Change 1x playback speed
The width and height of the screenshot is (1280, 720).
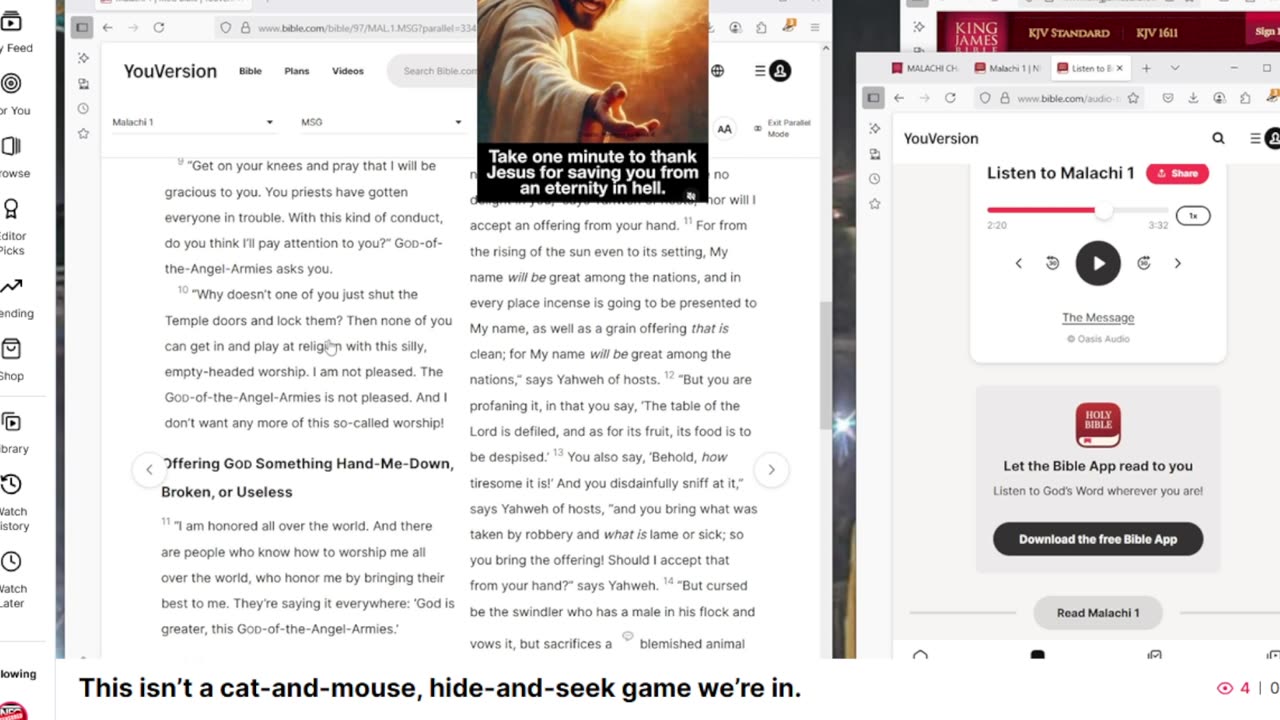click(x=1193, y=216)
